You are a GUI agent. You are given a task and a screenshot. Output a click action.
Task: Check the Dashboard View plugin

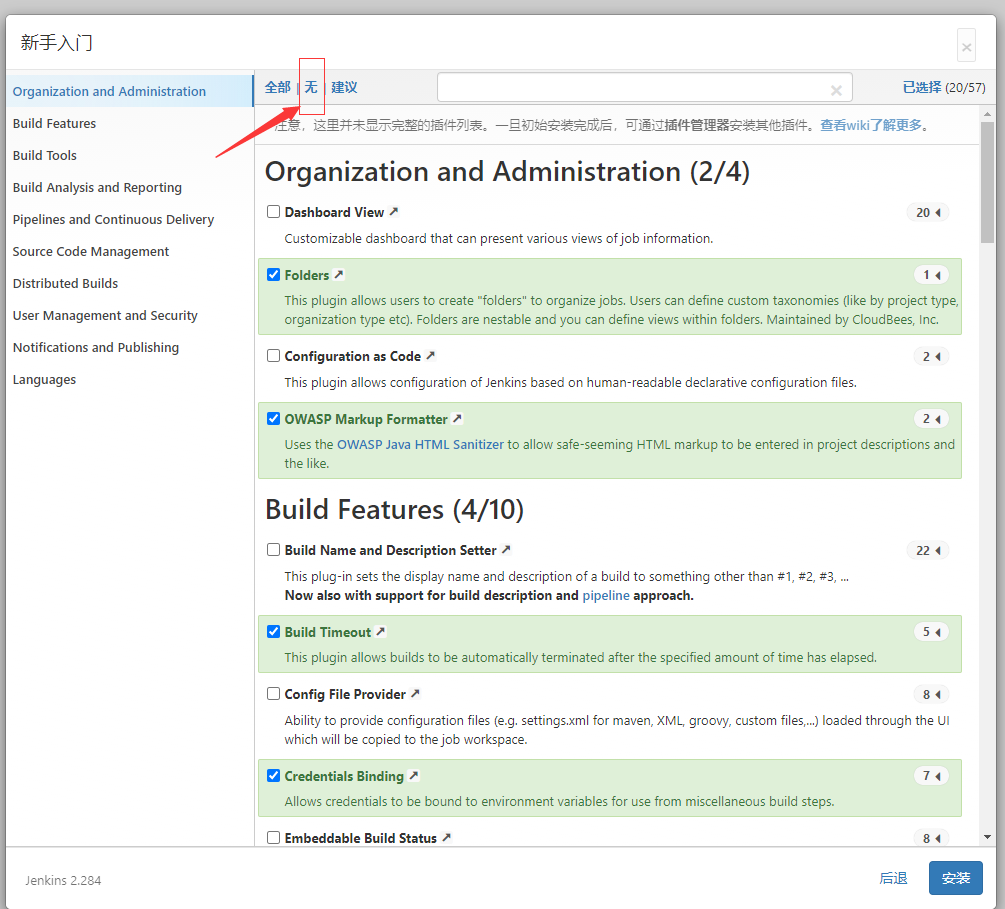point(274,212)
